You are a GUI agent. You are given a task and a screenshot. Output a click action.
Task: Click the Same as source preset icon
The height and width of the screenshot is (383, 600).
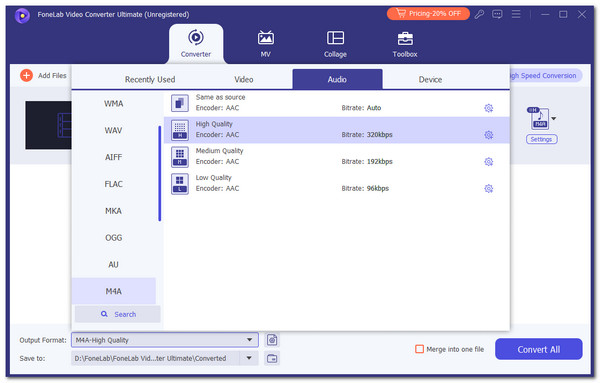pyautogui.click(x=180, y=103)
